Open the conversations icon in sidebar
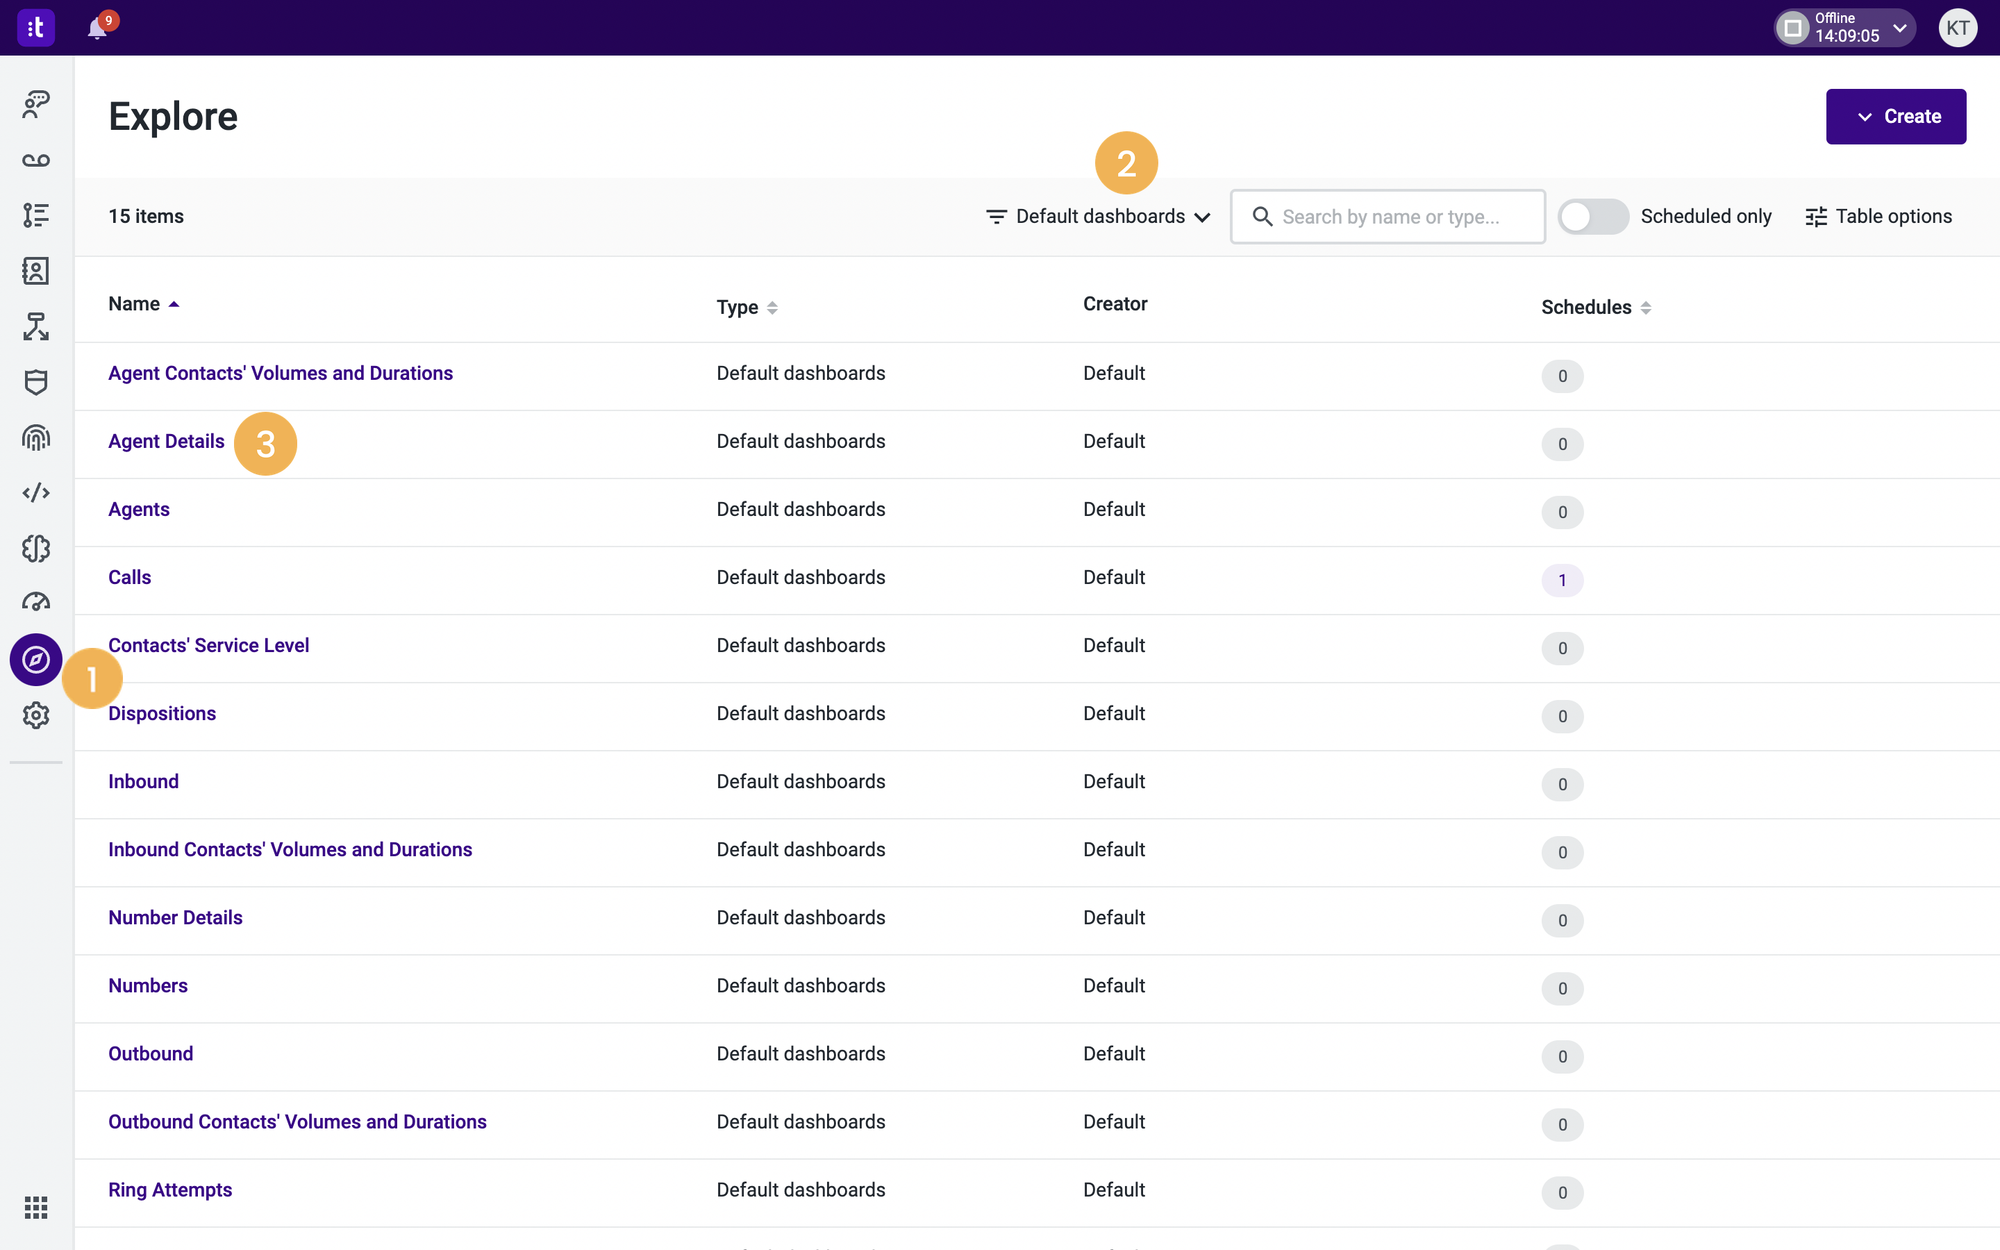Image resolution: width=2000 pixels, height=1250 pixels. (x=36, y=104)
